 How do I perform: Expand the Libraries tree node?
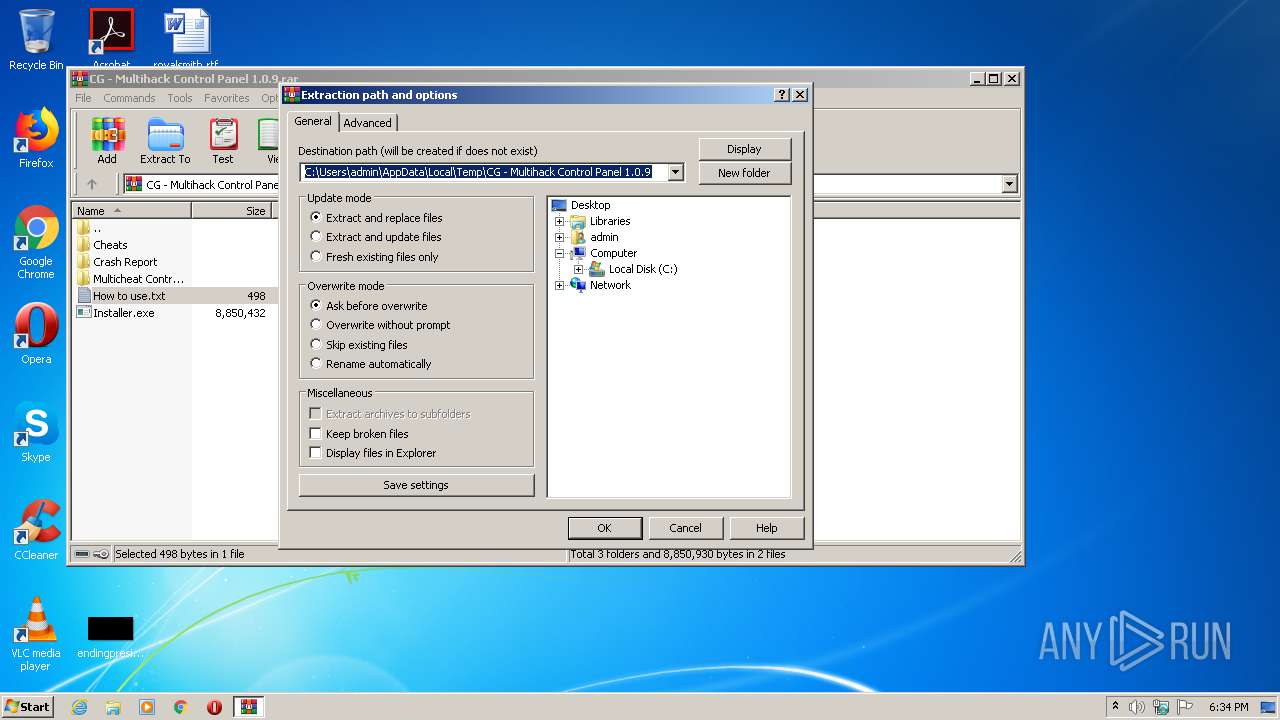click(x=559, y=221)
